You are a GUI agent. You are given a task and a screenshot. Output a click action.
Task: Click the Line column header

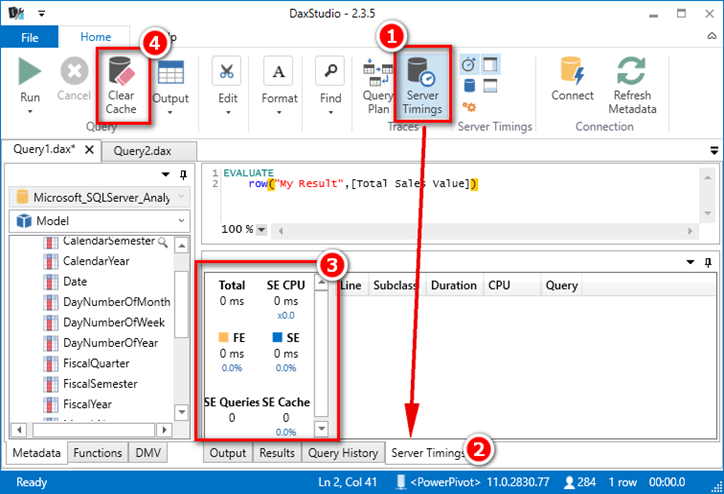pos(352,285)
